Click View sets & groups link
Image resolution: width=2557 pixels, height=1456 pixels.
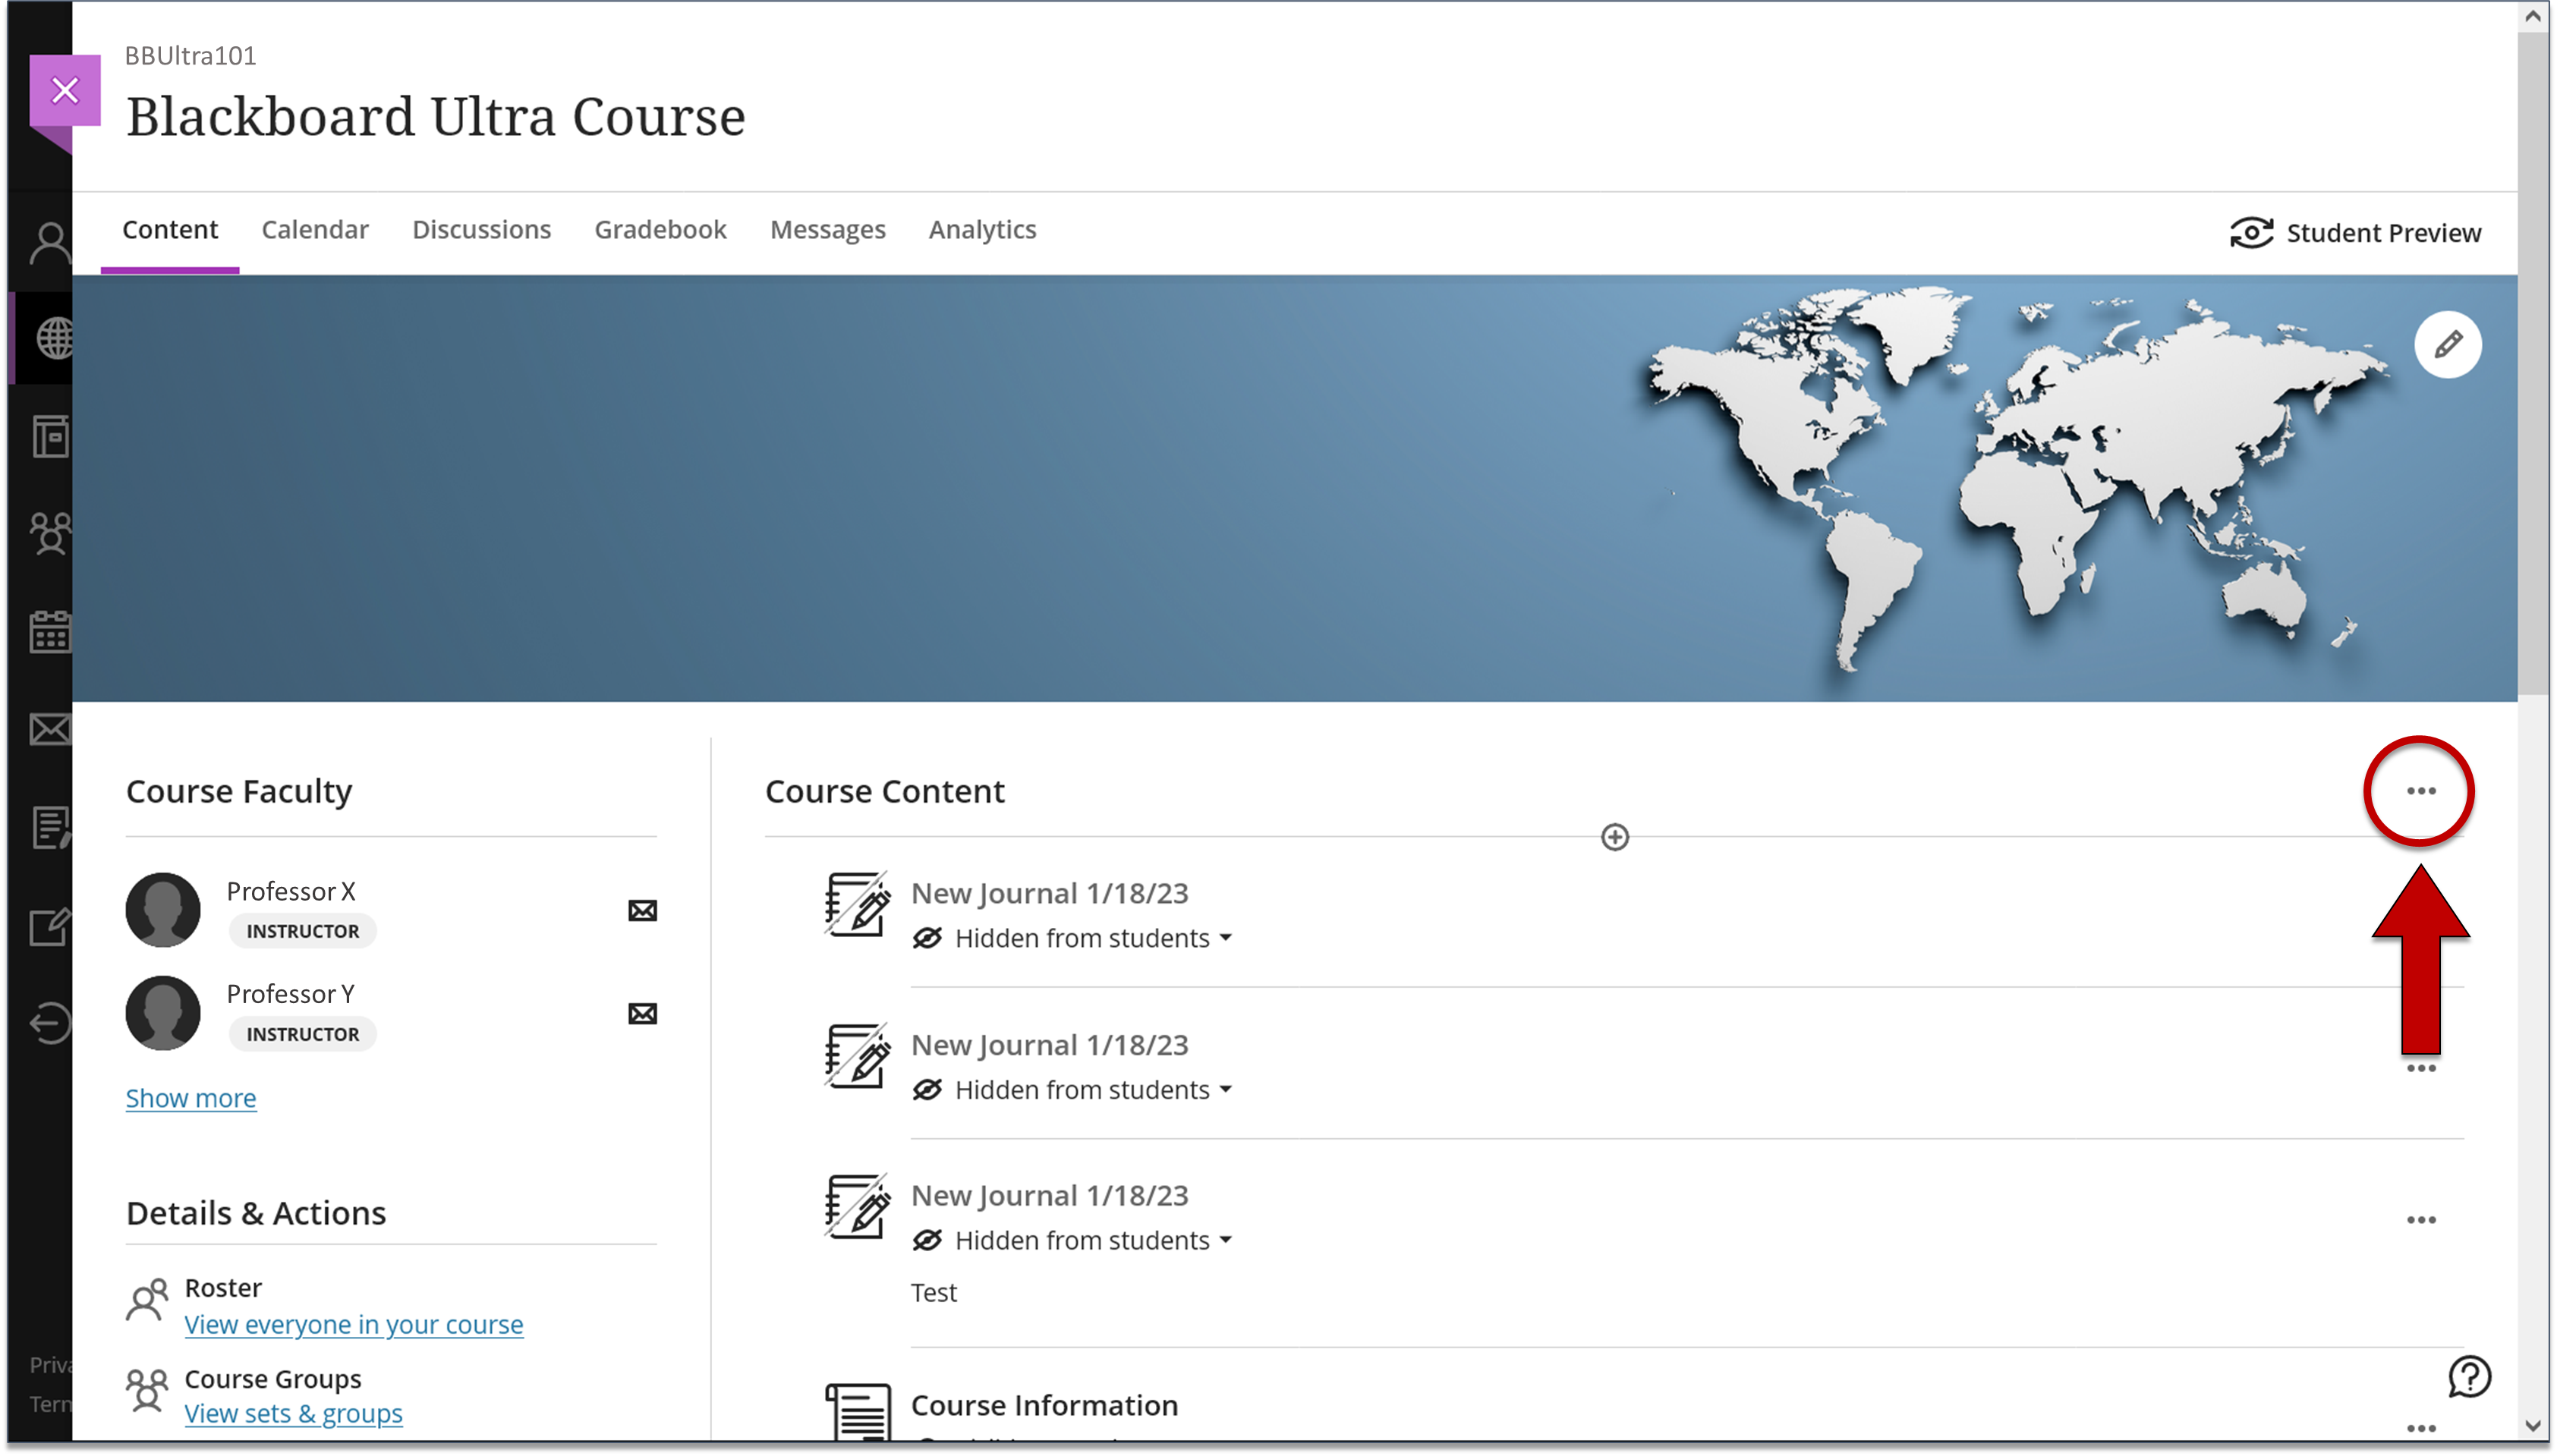[x=294, y=1414]
